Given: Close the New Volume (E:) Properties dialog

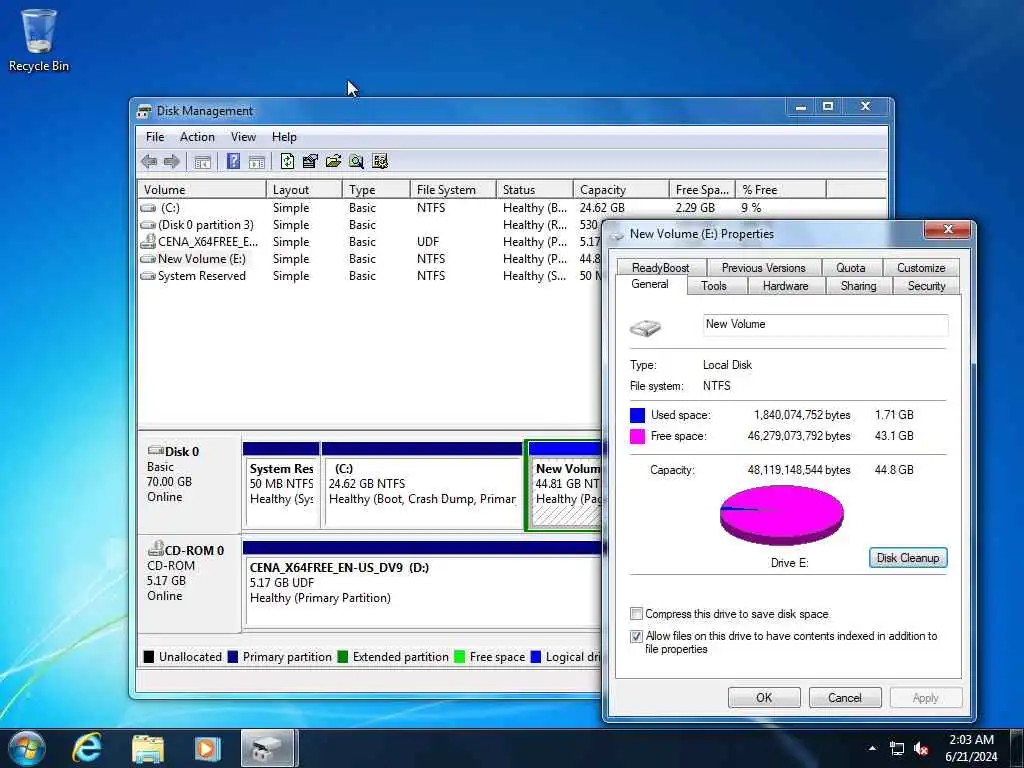Looking at the screenshot, I should click(x=948, y=230).
